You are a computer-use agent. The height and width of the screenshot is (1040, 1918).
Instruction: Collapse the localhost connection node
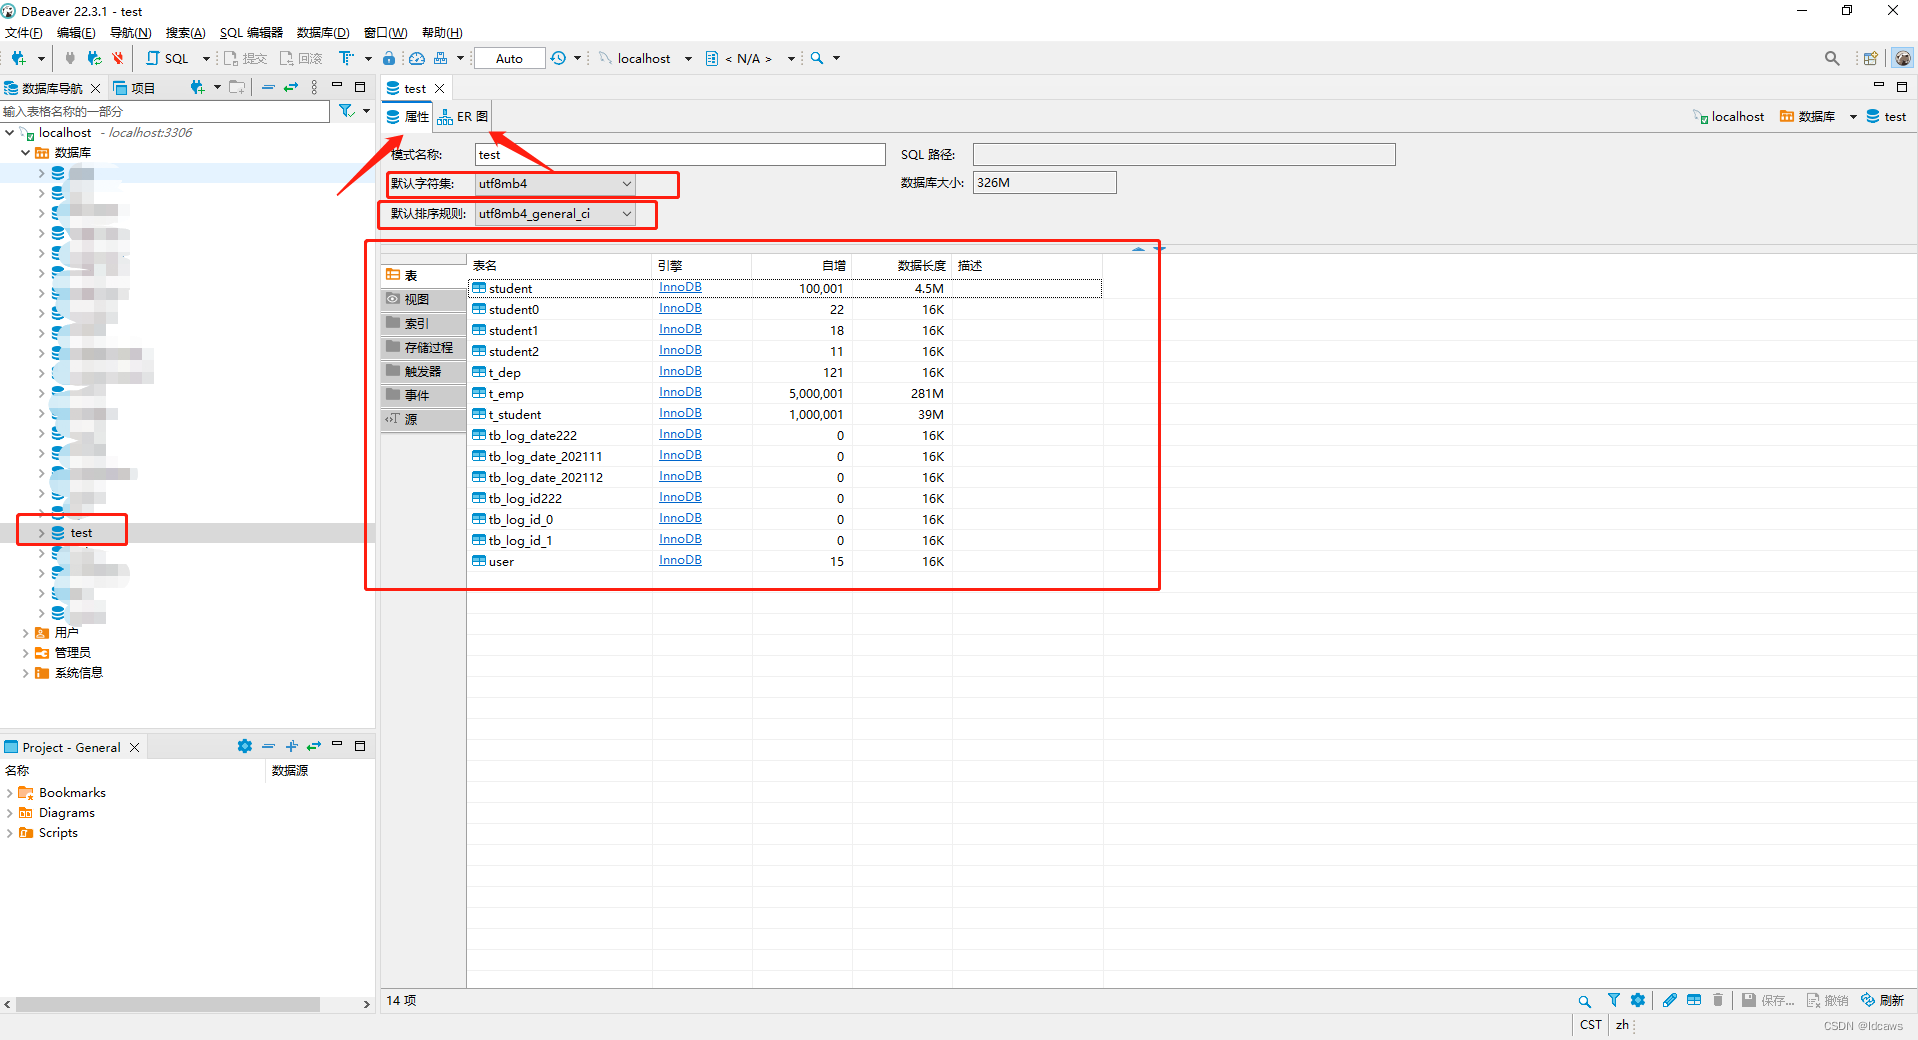click(9, 132)
